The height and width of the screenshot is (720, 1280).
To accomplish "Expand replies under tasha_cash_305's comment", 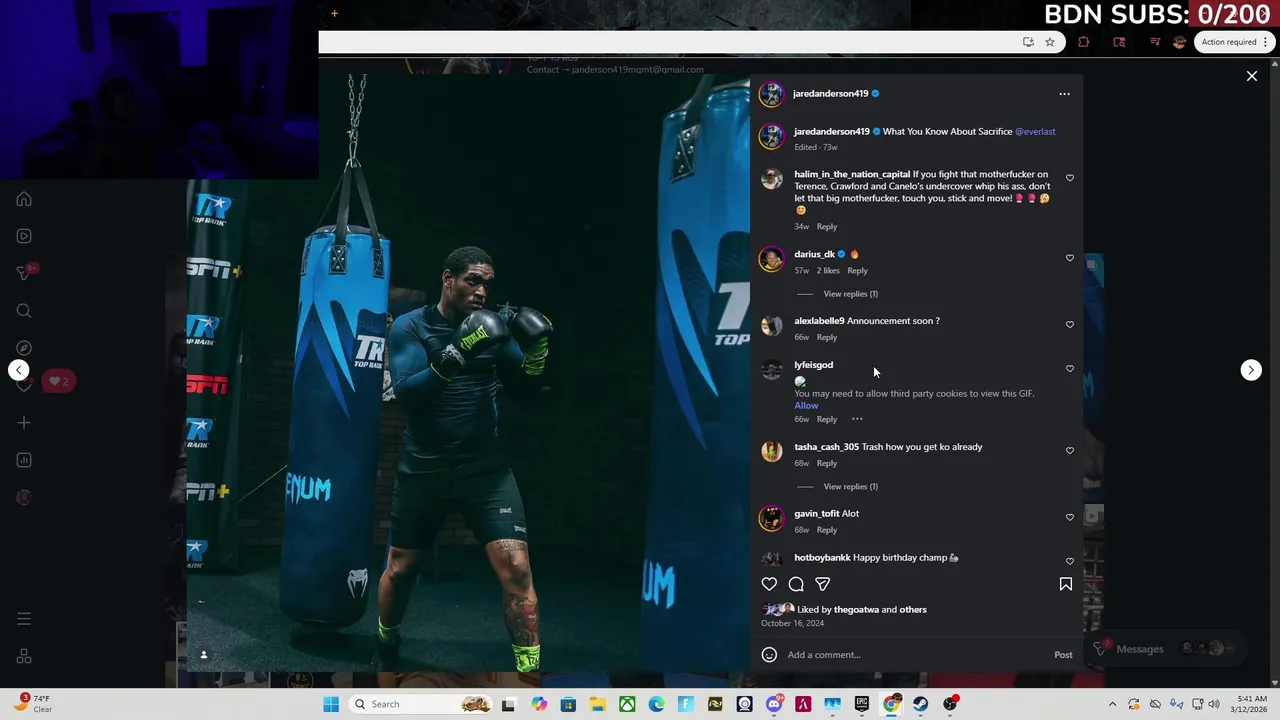I will 850,487.
